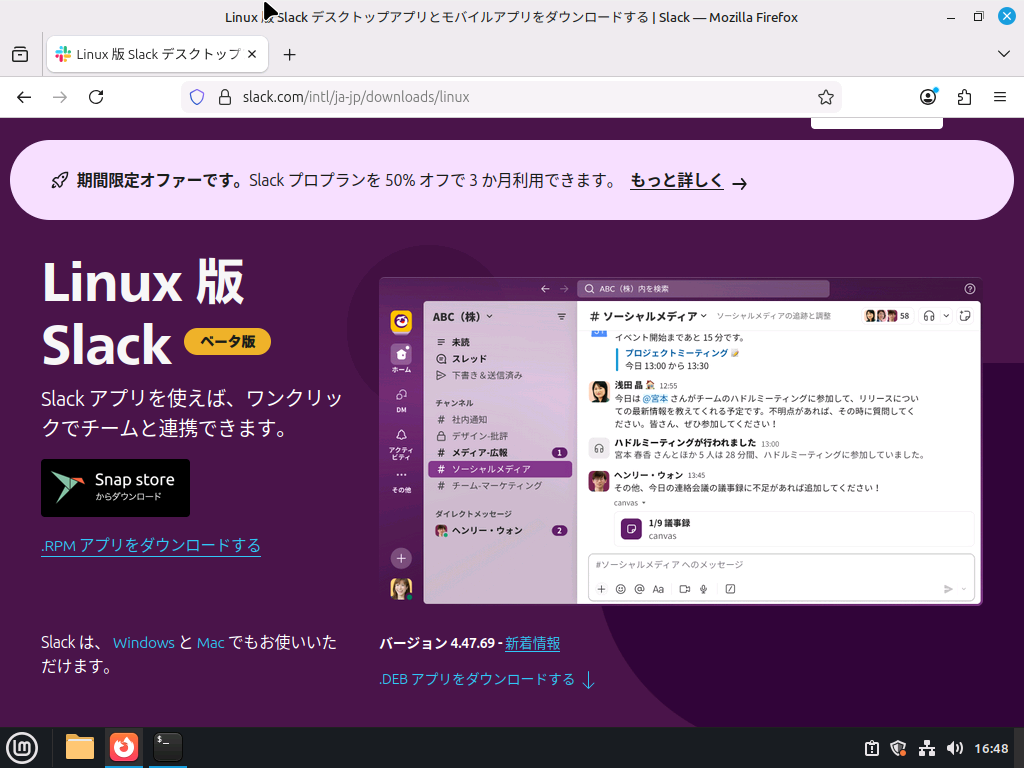The image size is (1024, 768).
Task: Click the @ mention icon in the composer
Action: pyautogui.click(x=639, y=589)
